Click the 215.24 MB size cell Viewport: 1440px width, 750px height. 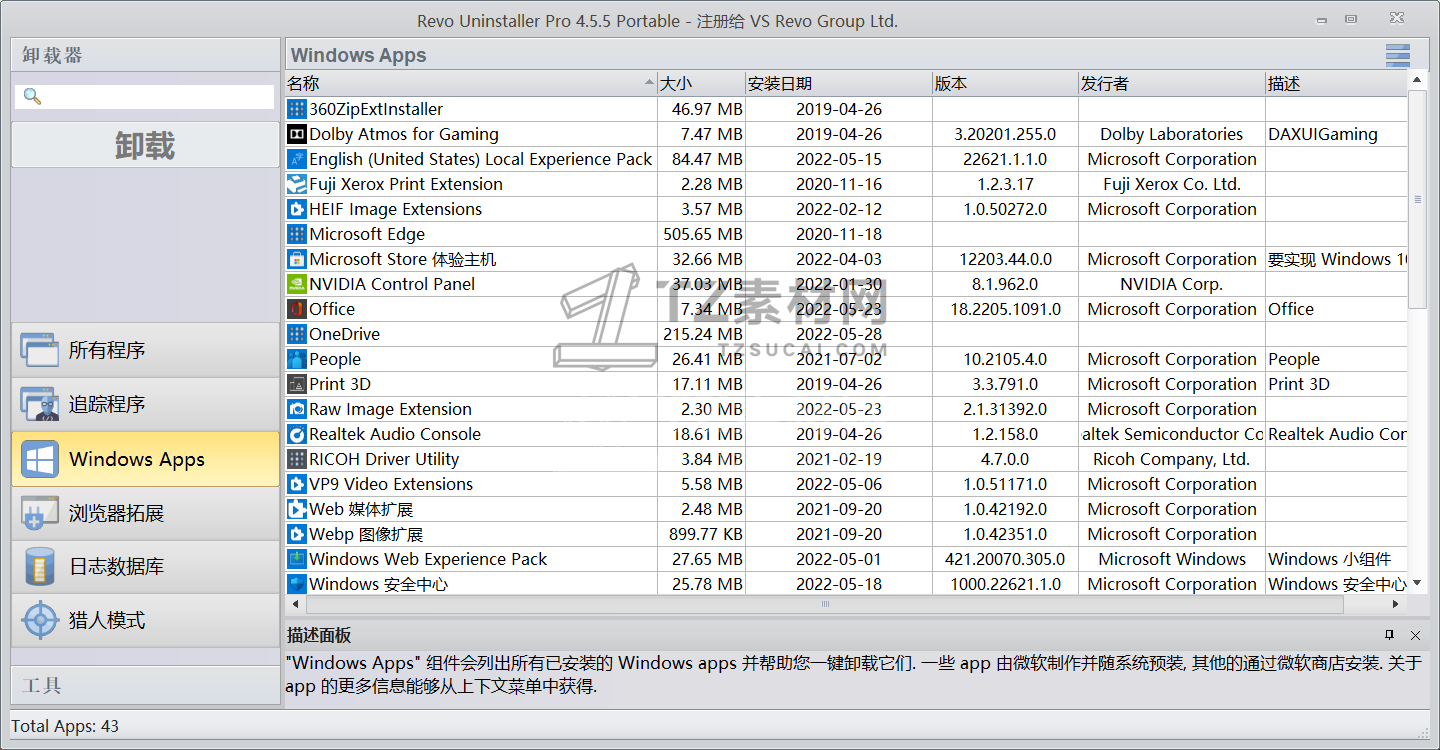703,334
